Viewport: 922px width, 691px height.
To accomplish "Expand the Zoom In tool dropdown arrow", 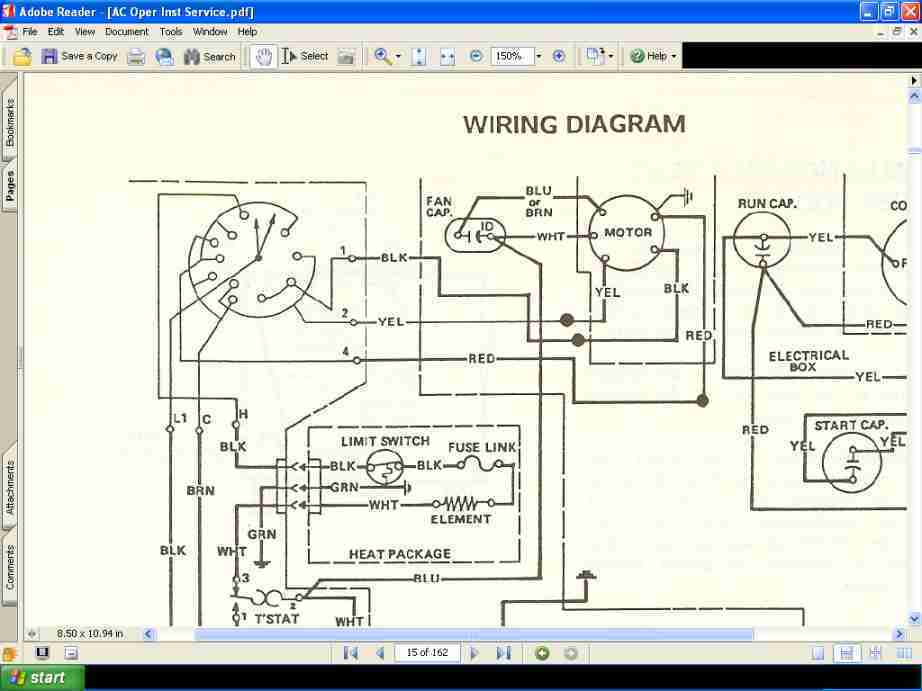I will click(x=398, y=57).
